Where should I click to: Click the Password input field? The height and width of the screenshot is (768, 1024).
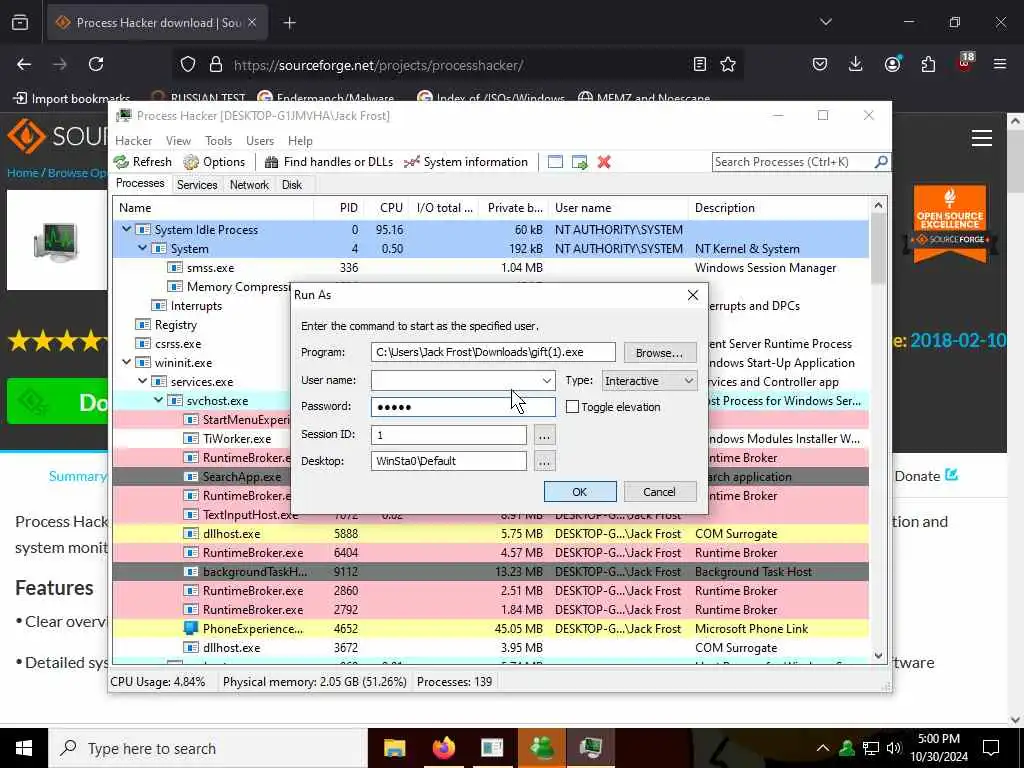coord(463,407)
